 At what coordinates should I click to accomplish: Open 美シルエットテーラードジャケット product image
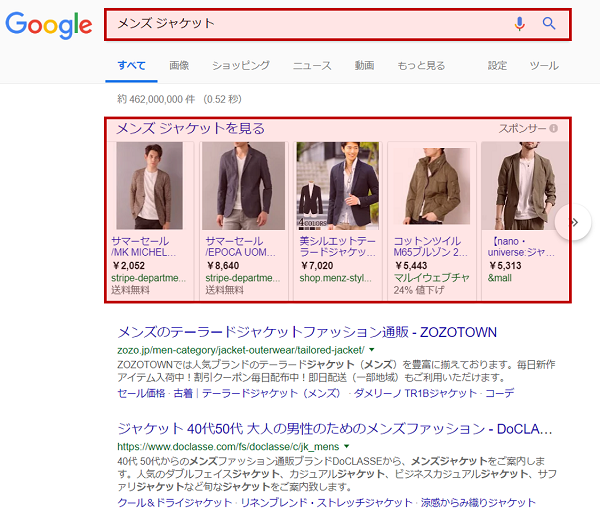coord(338,186)
